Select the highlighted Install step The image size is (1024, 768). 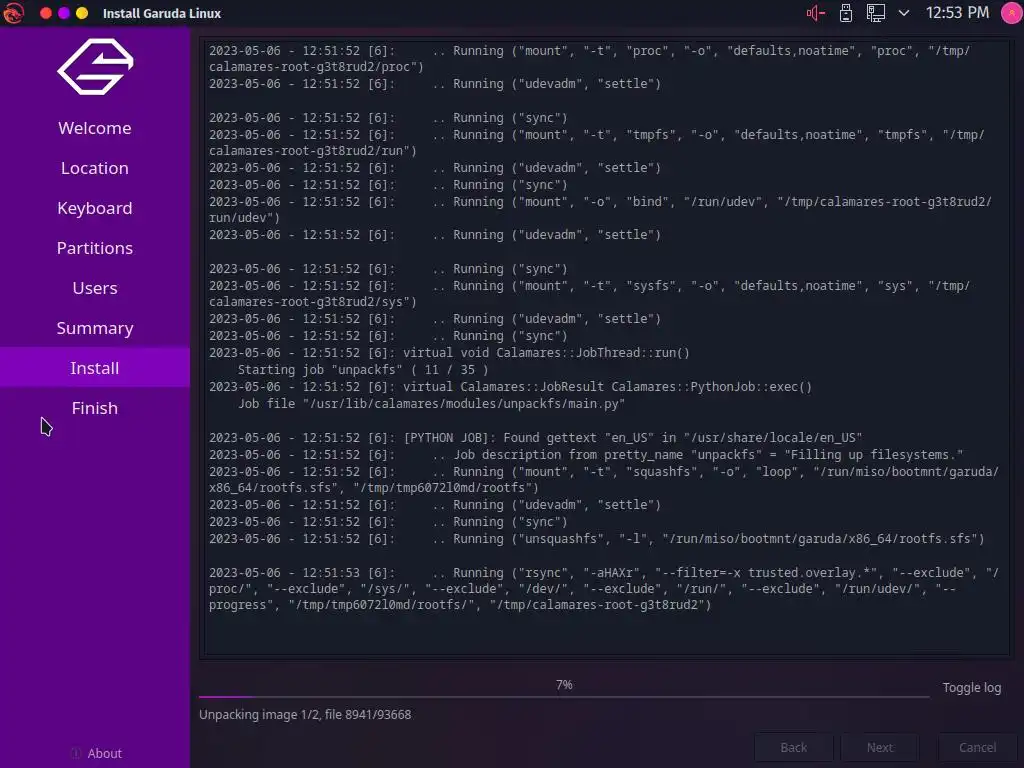pos(95,368)
